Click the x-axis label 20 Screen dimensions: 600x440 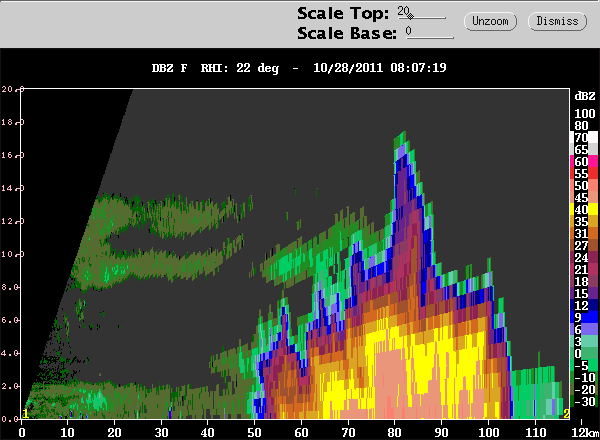114,433
